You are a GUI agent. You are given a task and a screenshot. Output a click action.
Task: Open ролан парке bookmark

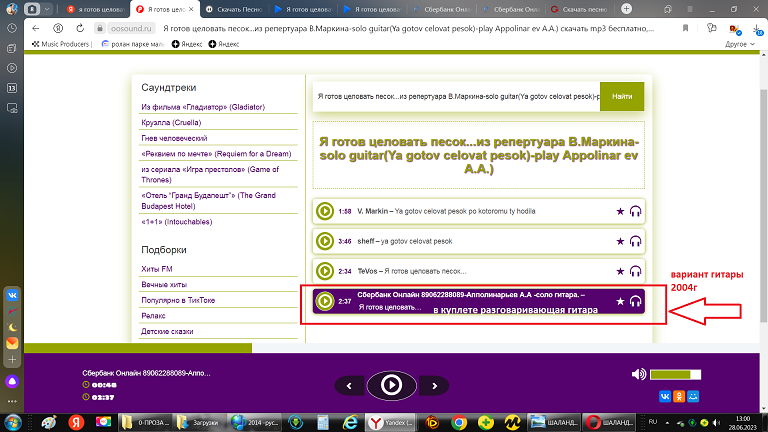pos(133,44)
